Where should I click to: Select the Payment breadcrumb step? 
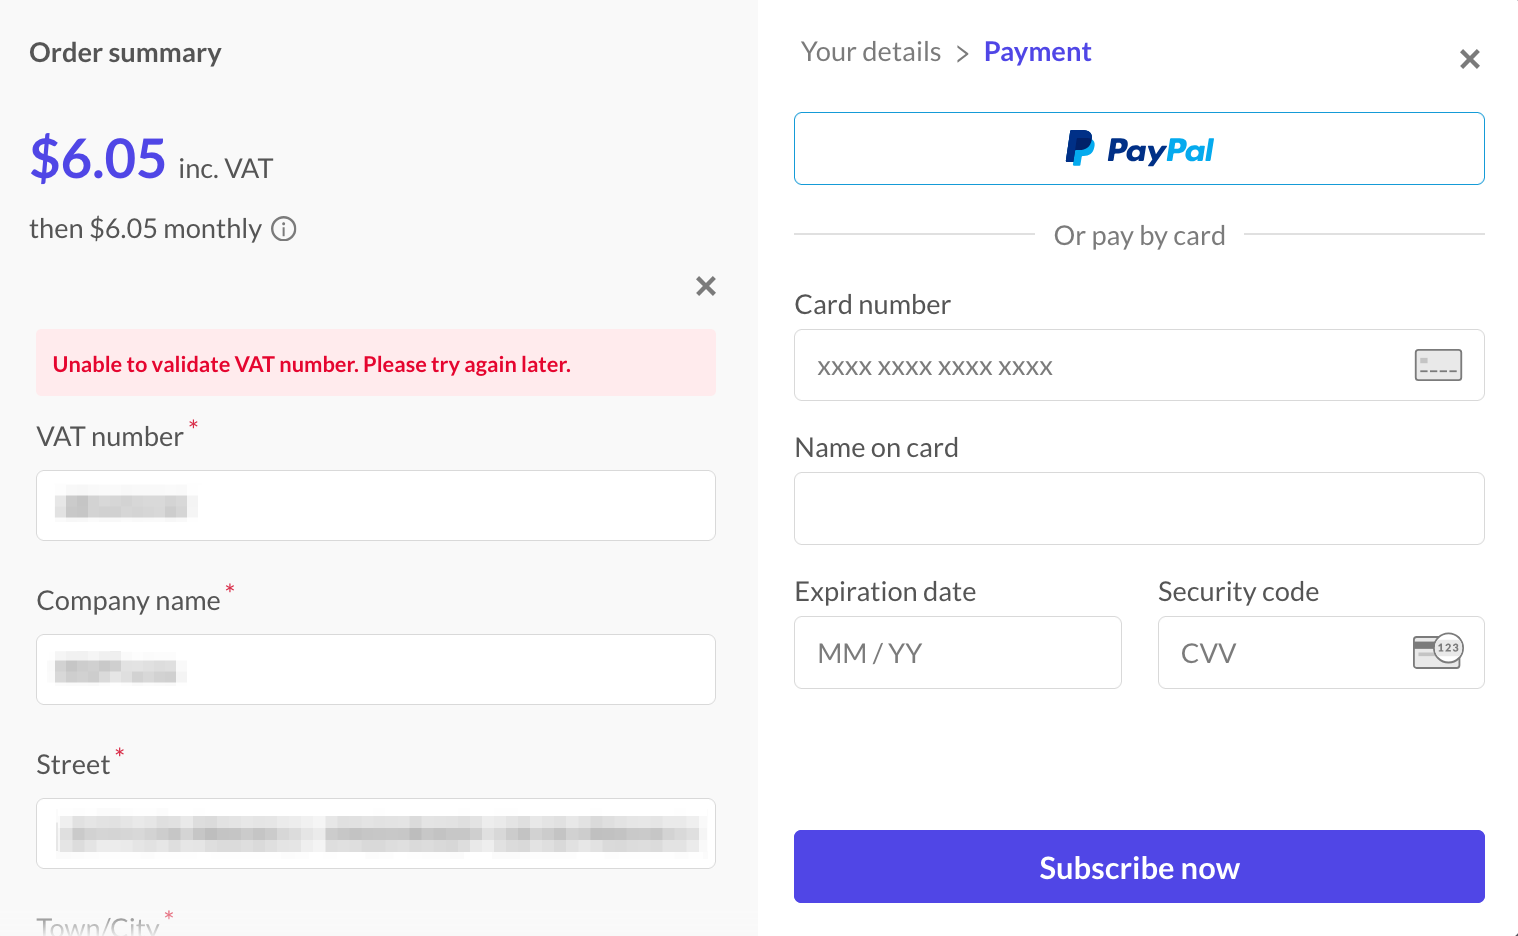tap(1037, 51)
